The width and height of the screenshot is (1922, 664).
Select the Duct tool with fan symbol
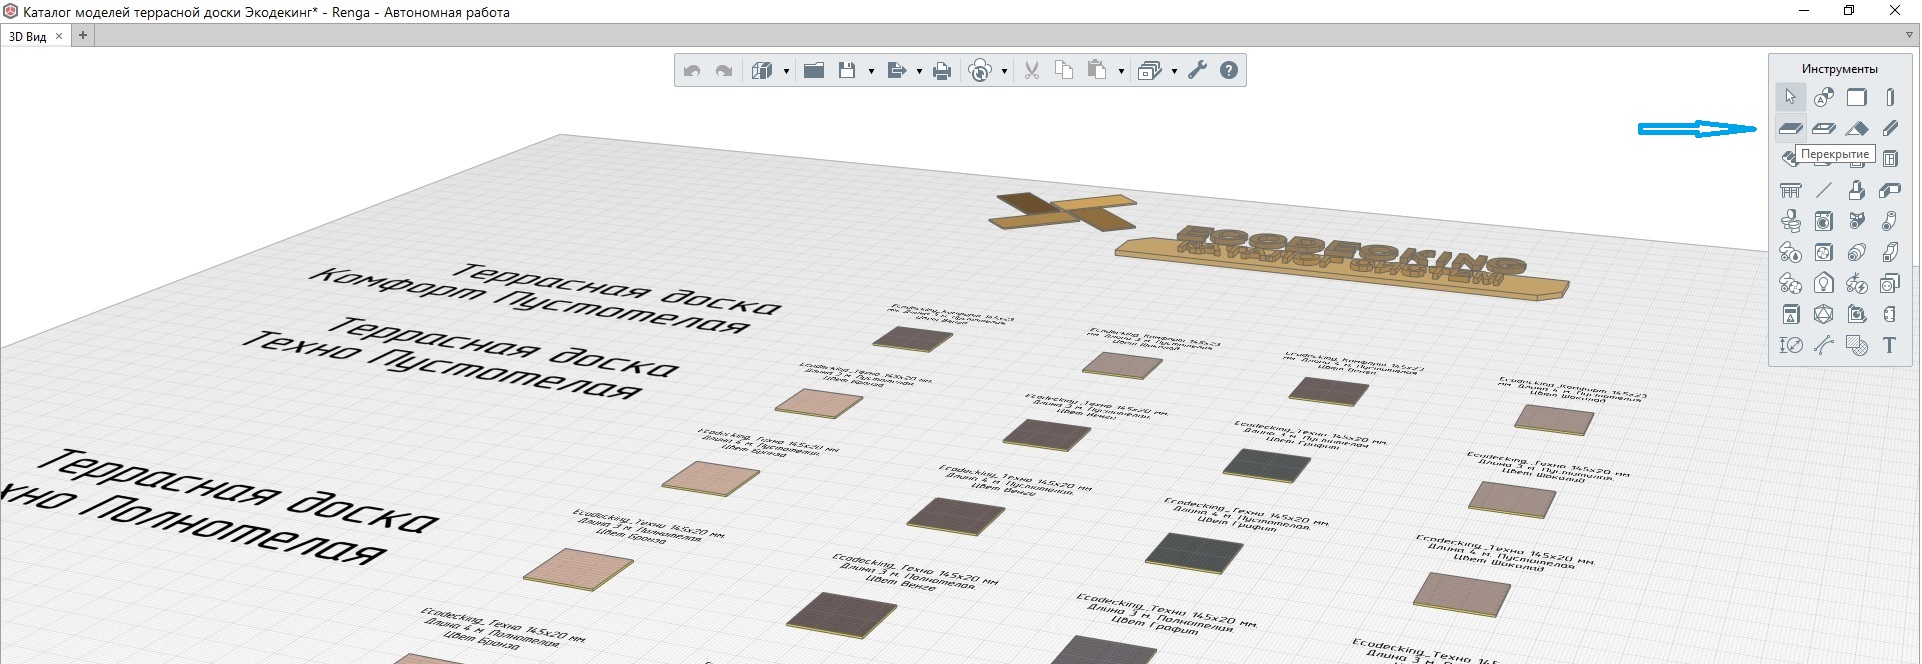tap(1791, 283)
